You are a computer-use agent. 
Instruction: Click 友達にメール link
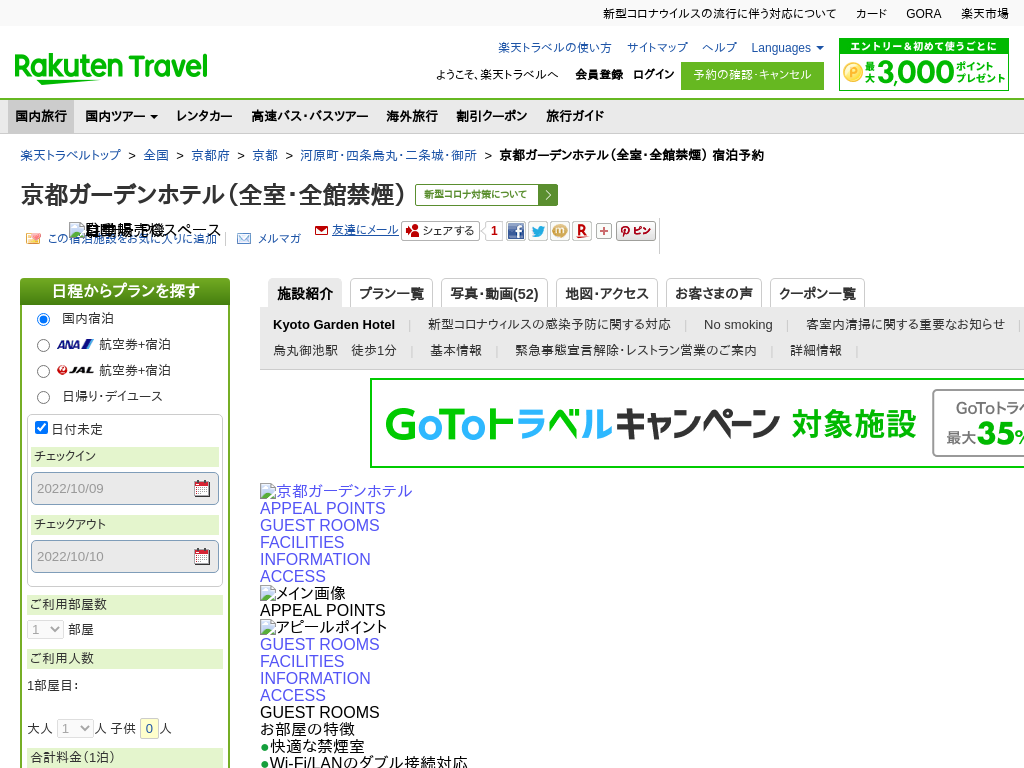(365, 230)
